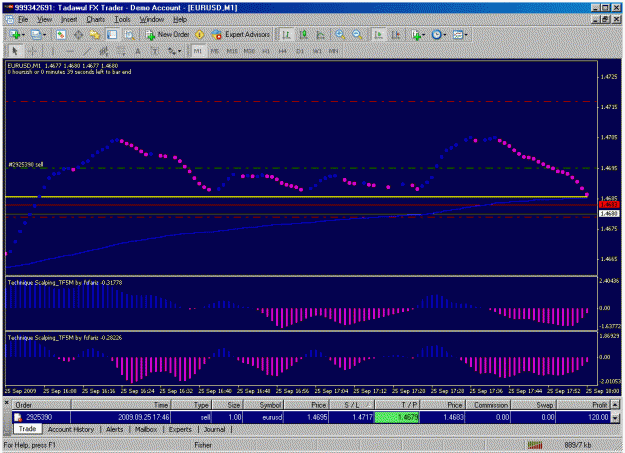This screenshot has height=453, width=625.
Task: Zoom out on the chart
Action: (357, 35)
